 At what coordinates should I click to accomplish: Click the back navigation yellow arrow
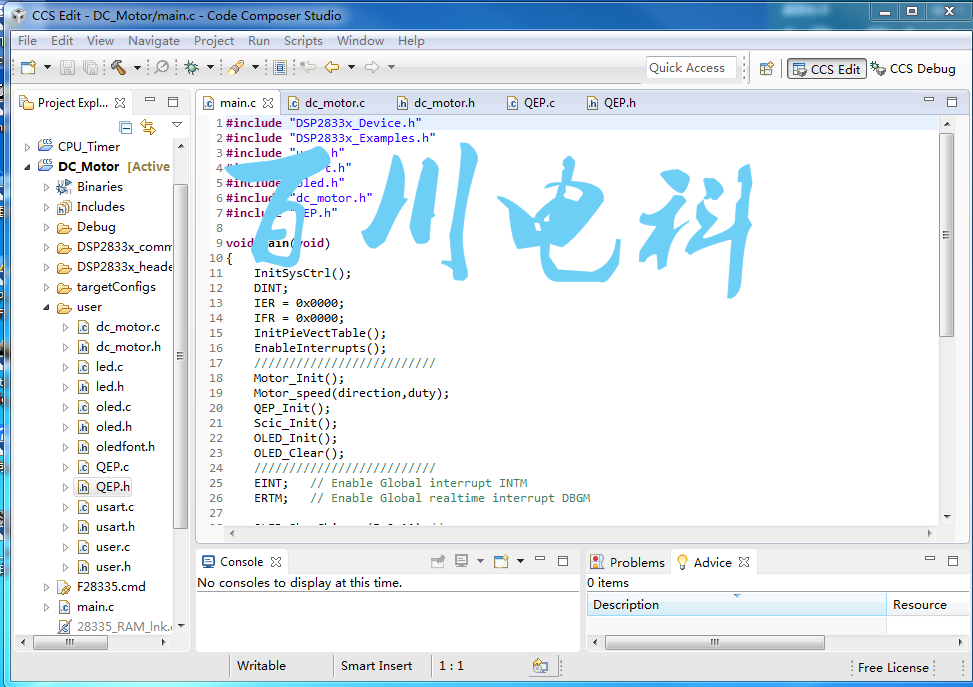click(332, 67)
